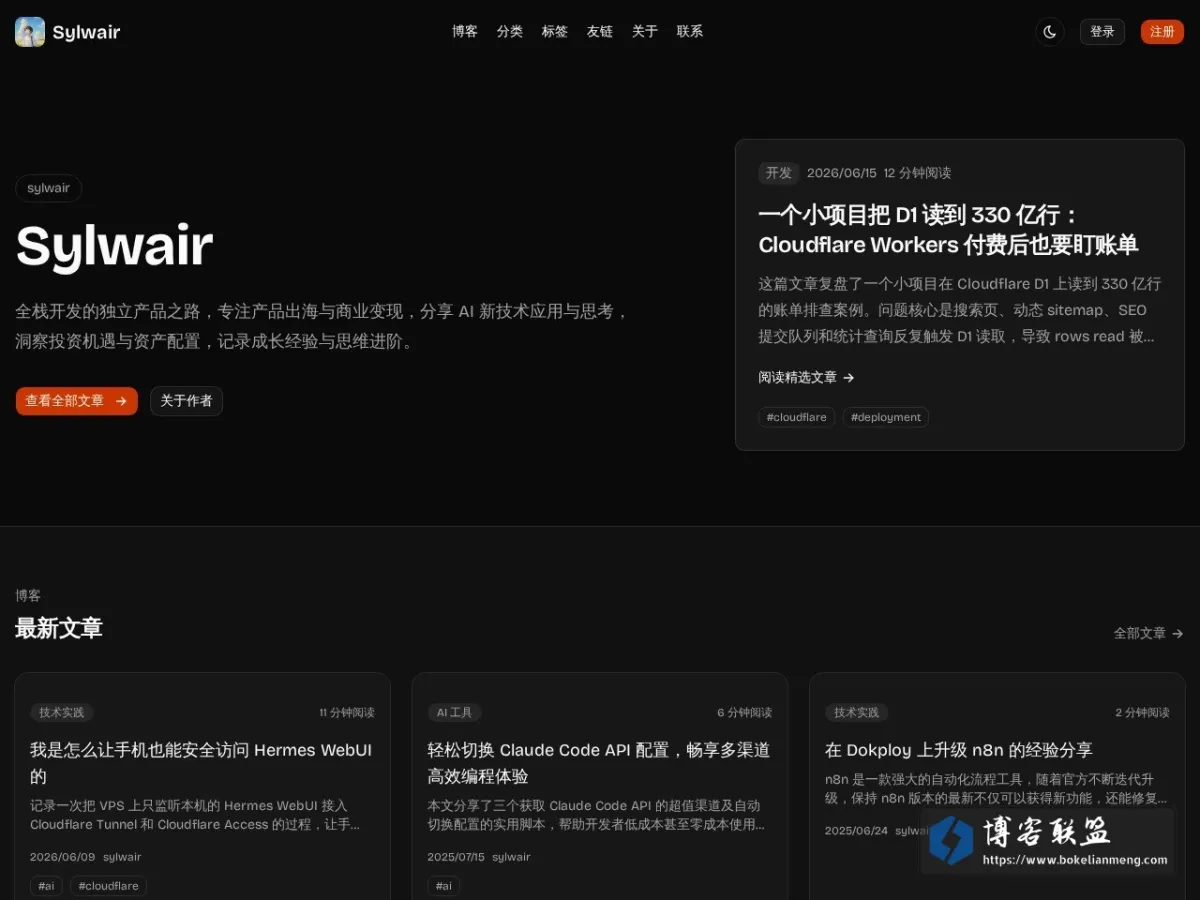Click the 11 分钟阅读 reading time text

click(x=347, y=713)
